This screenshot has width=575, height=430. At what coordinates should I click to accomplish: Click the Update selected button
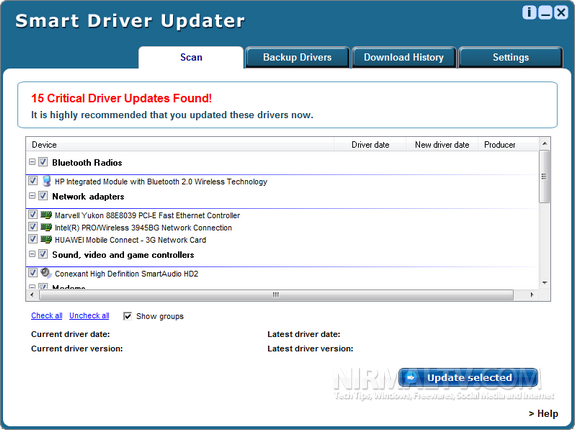pyautogui.click(x=468, y=378)
